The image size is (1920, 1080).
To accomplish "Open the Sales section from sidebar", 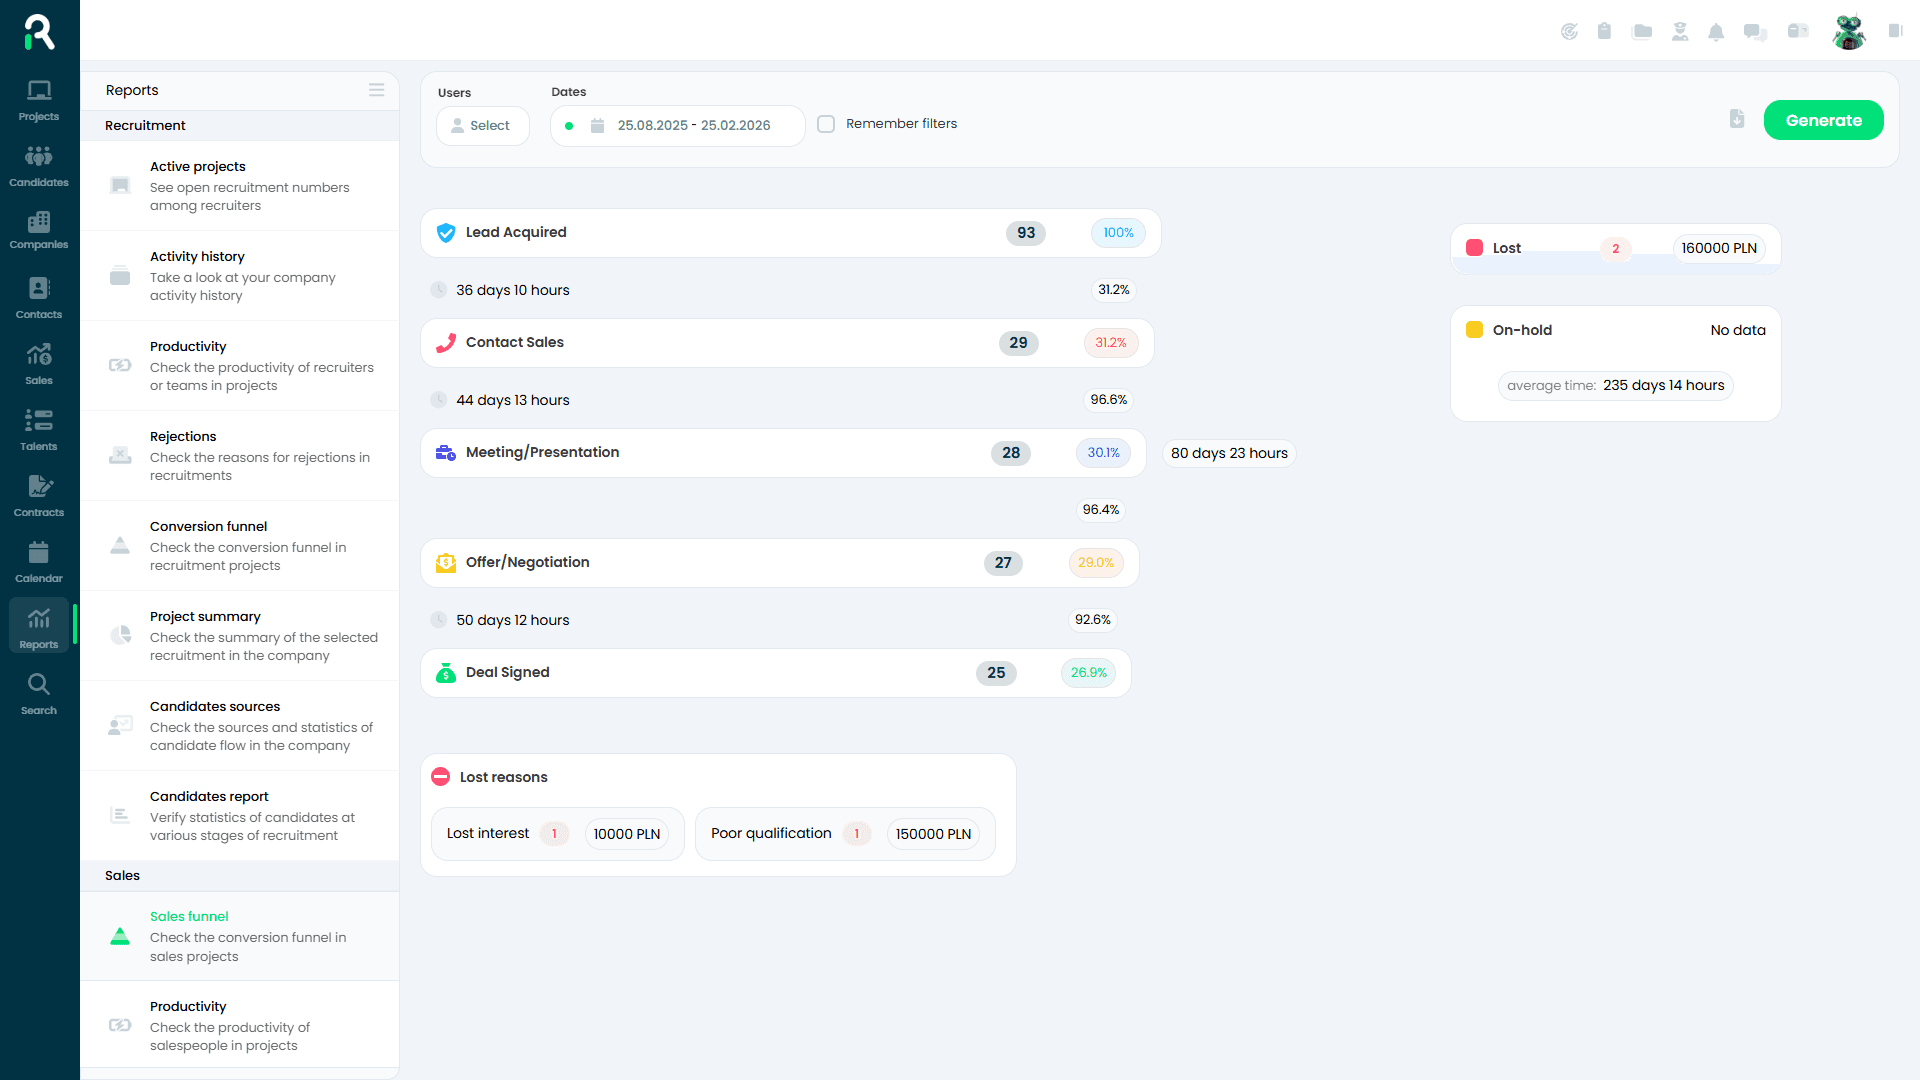I will click(x=38, y=360).
